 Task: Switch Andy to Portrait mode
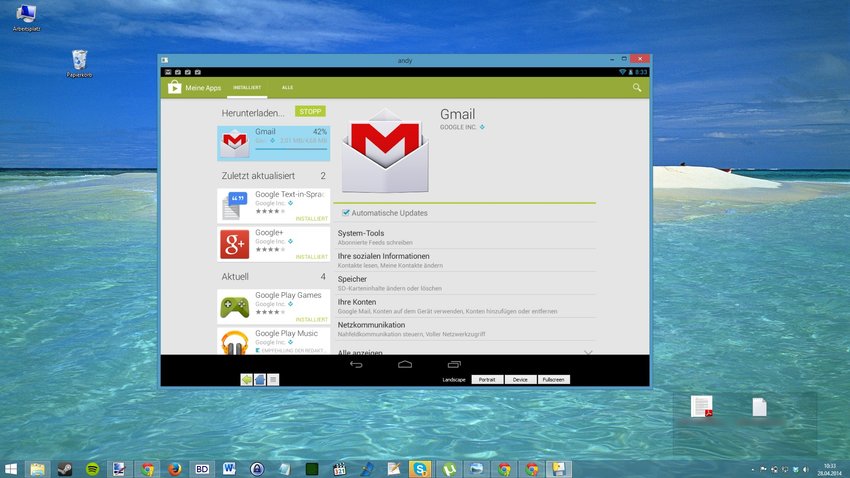click(x=487, y=379)
